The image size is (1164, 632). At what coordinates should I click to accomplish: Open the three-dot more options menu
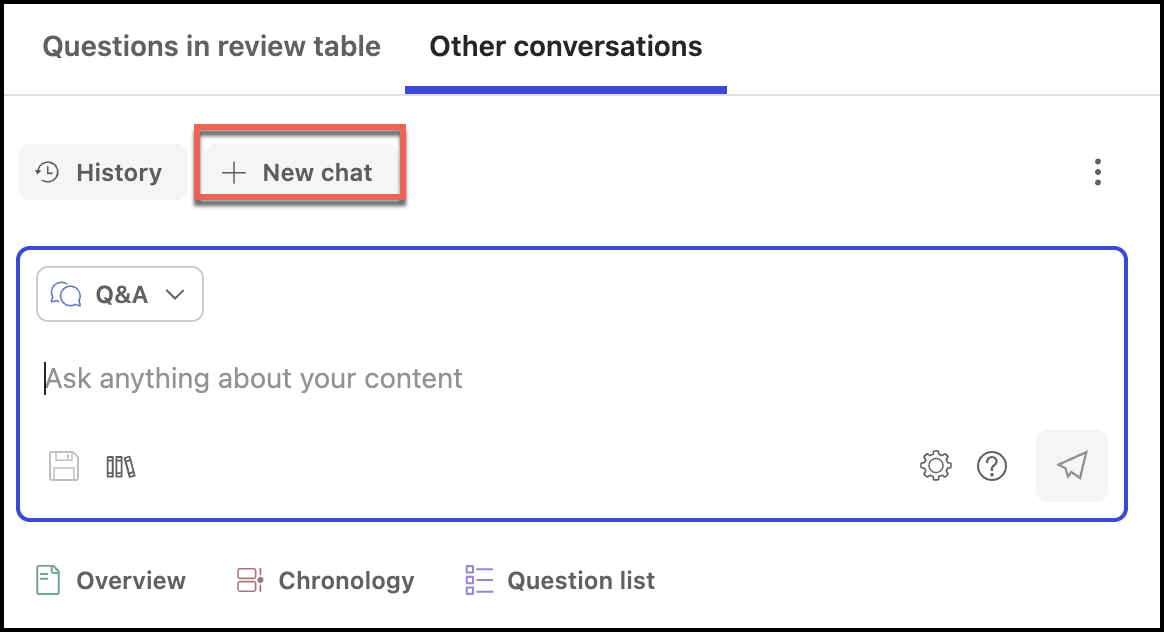(x=1097, y=172)
